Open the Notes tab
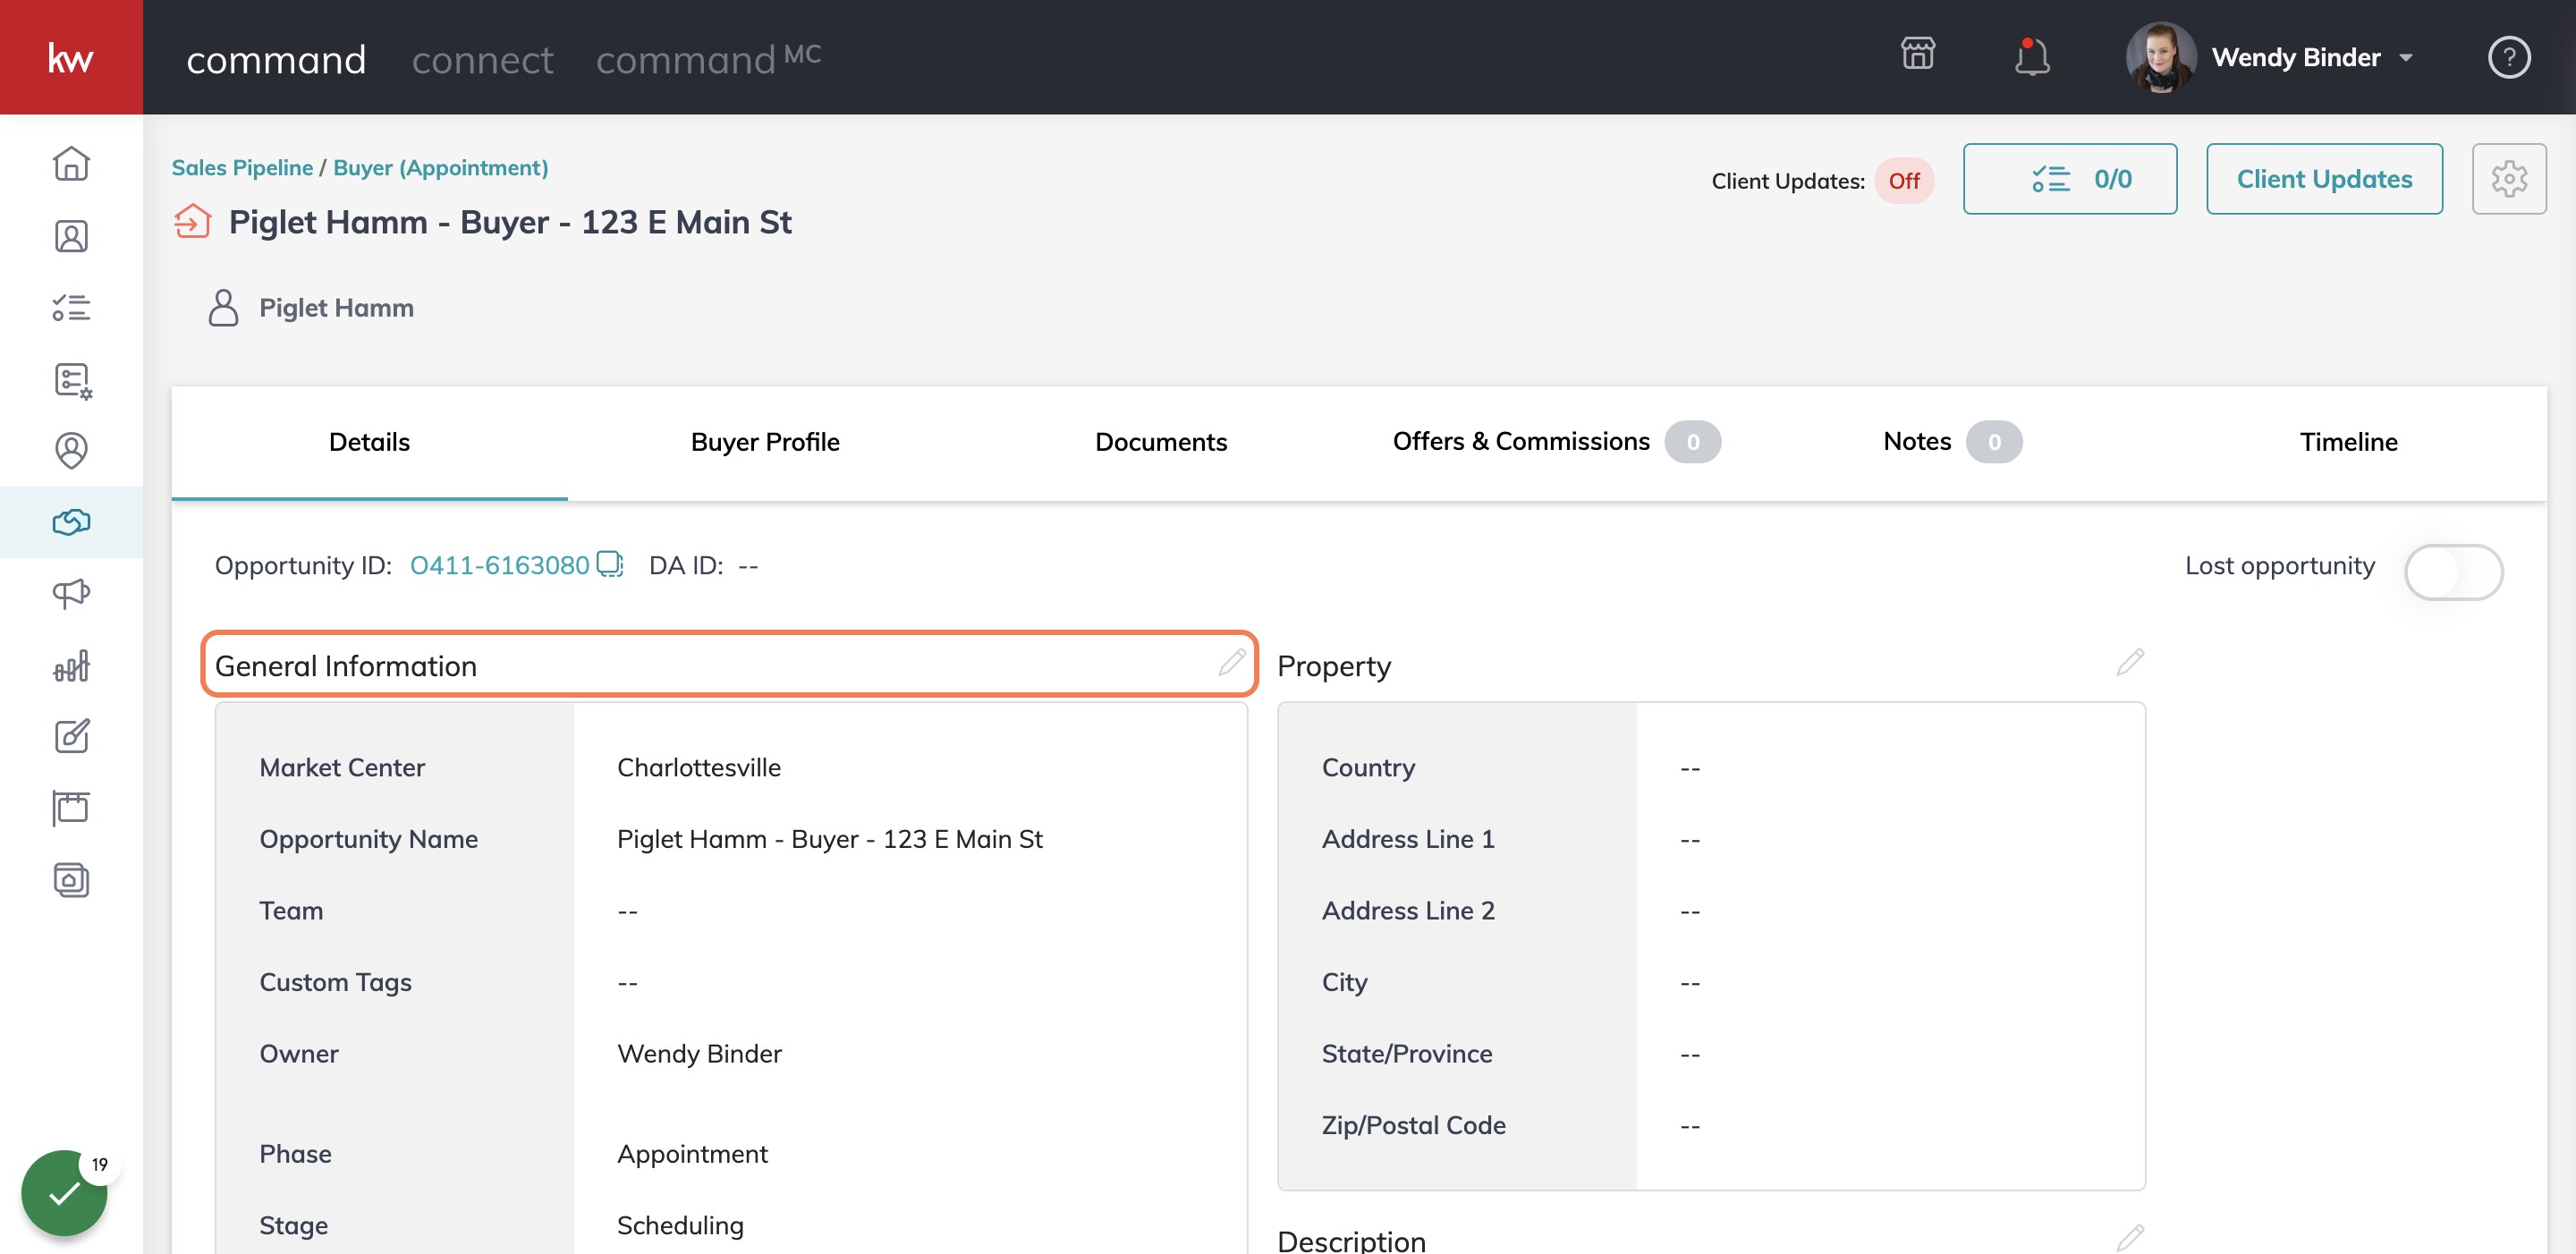Viewport: 2576px width, 1254px height. 1952,442
